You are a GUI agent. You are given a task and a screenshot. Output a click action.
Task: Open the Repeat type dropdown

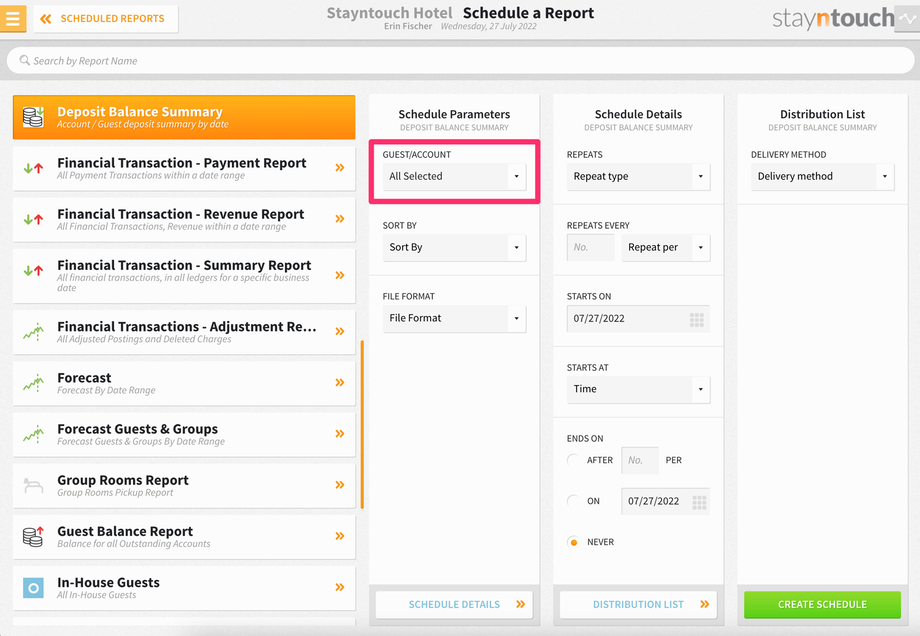638,176
